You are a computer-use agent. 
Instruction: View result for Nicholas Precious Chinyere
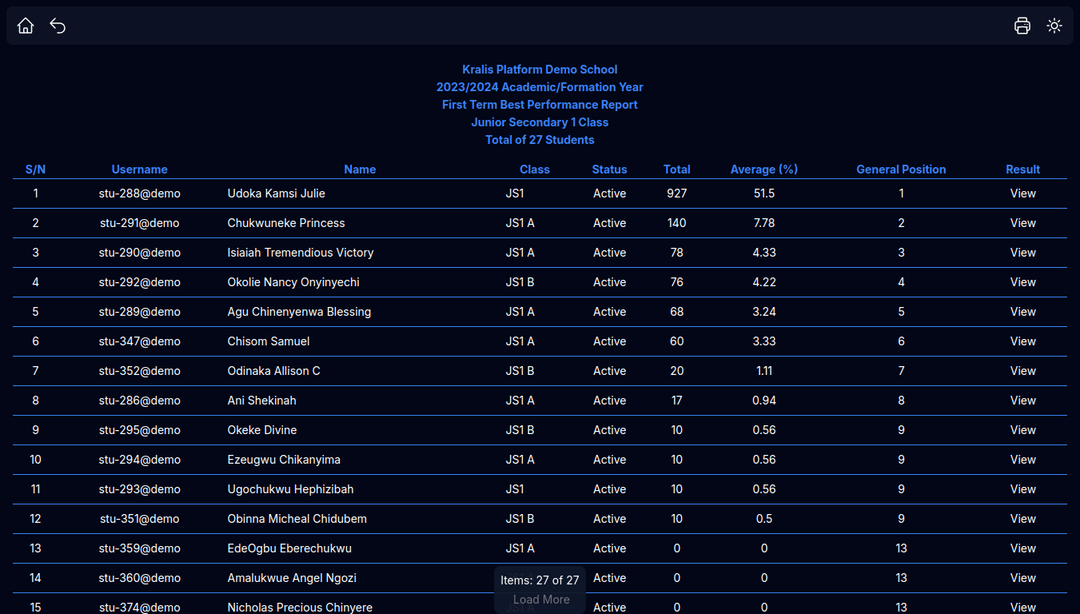click(x=1023, y=607)
